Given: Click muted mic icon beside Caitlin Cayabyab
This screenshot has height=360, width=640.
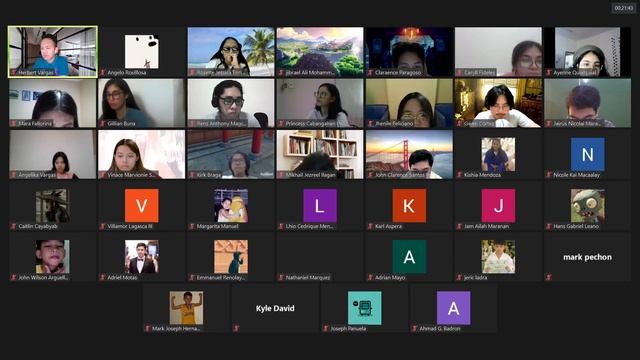Looking at the screenshot, I should tap(14, 226).
